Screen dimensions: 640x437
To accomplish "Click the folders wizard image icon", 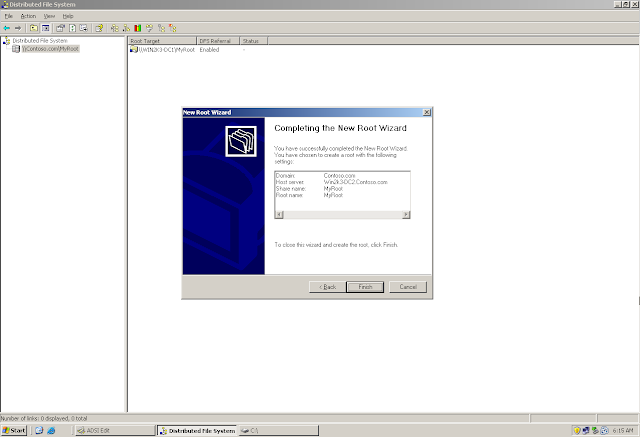I will [x=241, y=141].
